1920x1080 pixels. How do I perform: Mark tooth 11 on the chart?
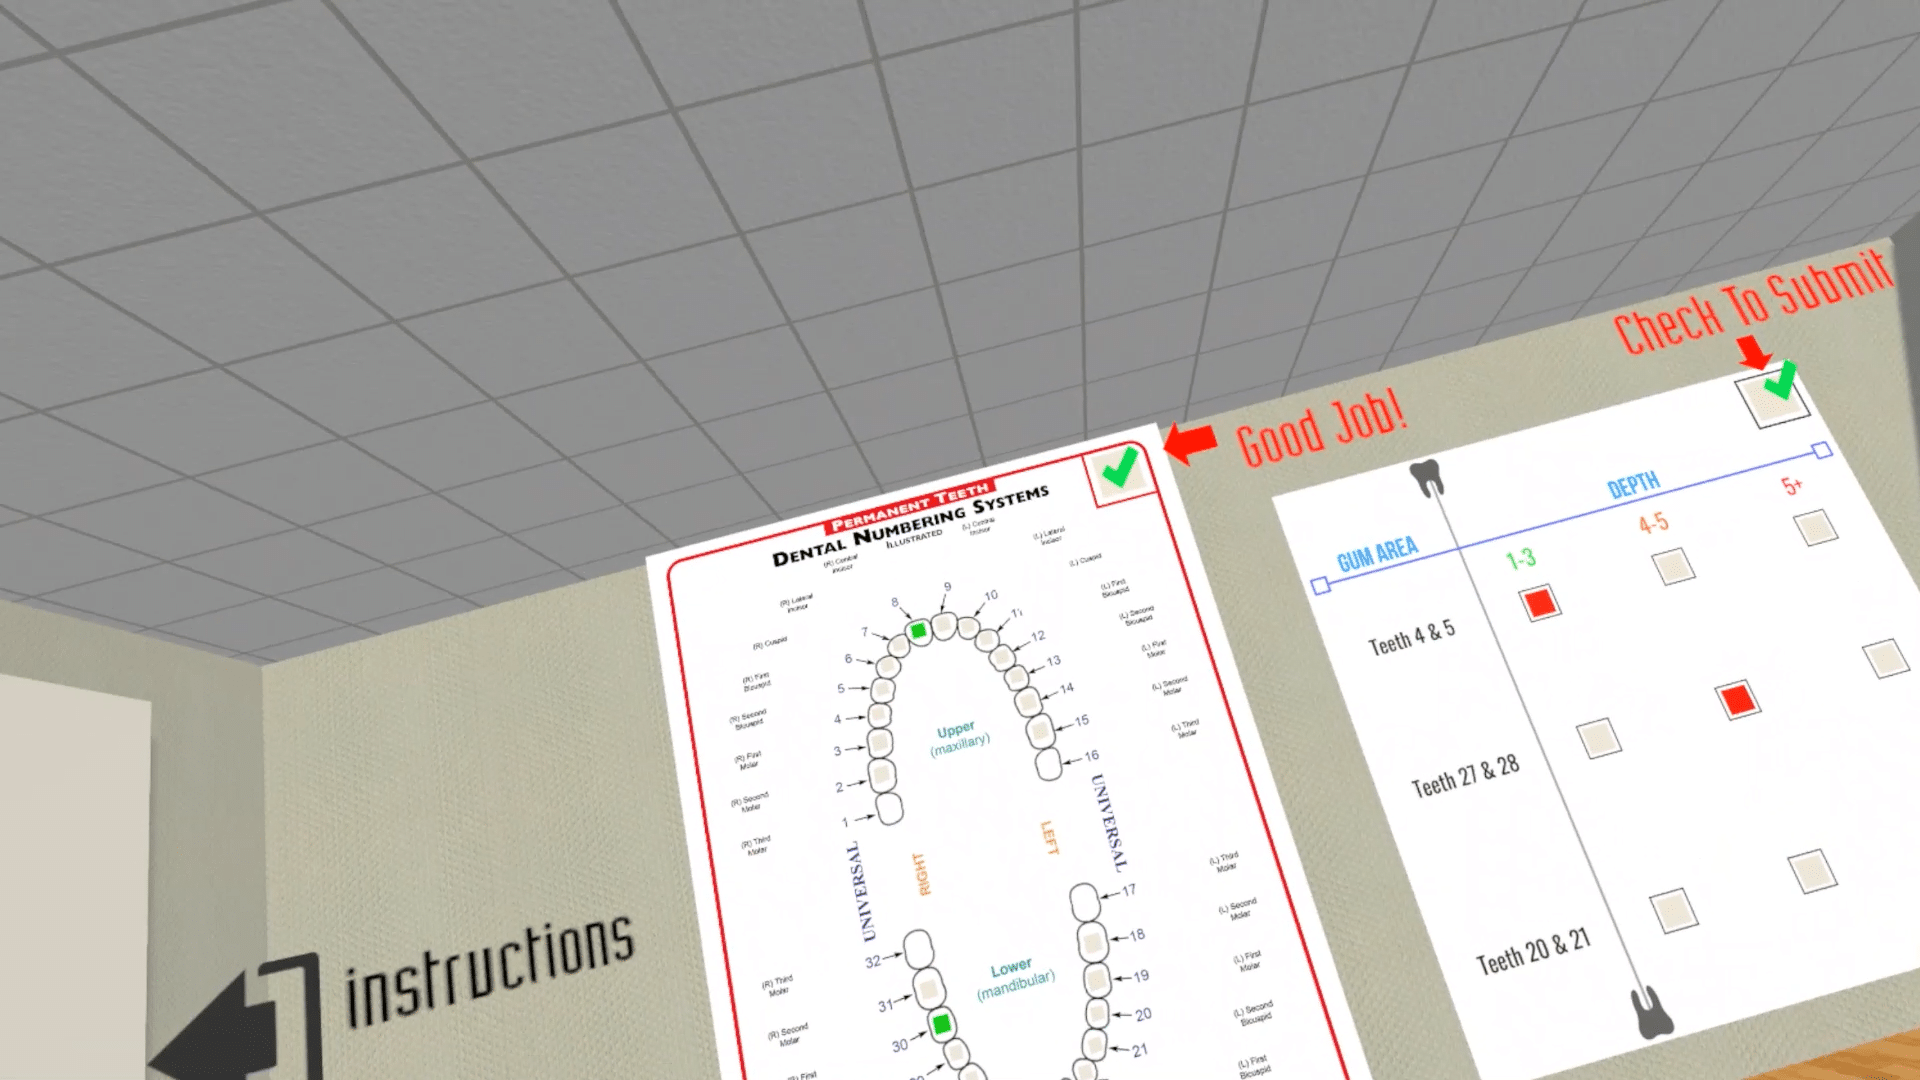click(987, 640)
